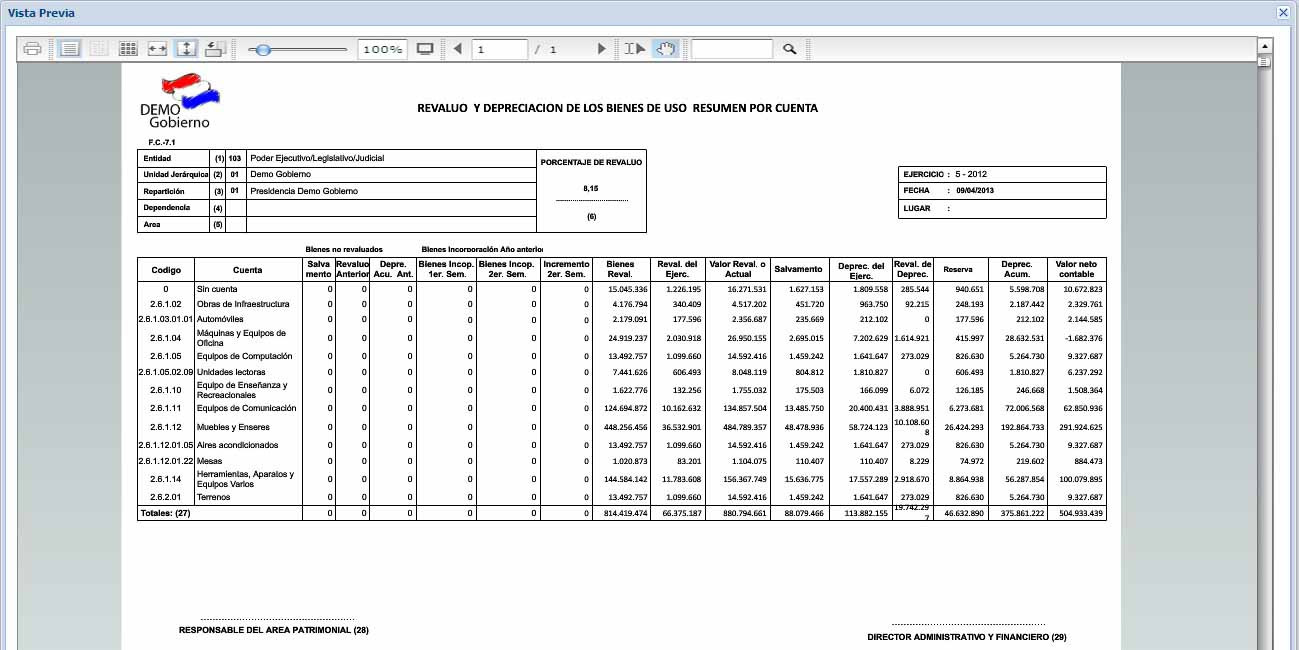Switch to thumbnail grid view
Image resolution: width=1299 pixels, height=650 pixels.
tap(128, 49)
